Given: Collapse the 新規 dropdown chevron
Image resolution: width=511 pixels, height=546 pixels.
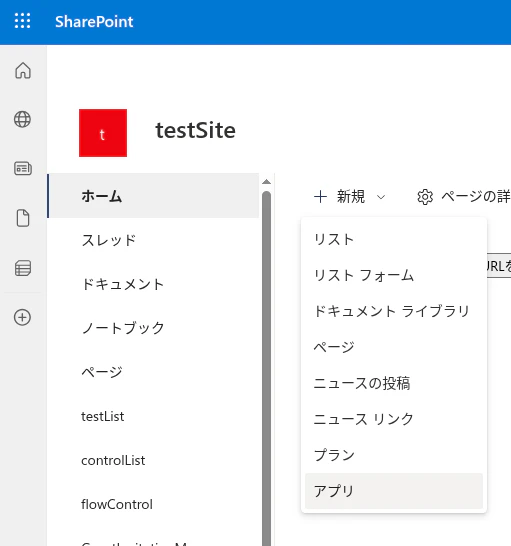Looking at the screenshot, I should (x=381, y=197).
